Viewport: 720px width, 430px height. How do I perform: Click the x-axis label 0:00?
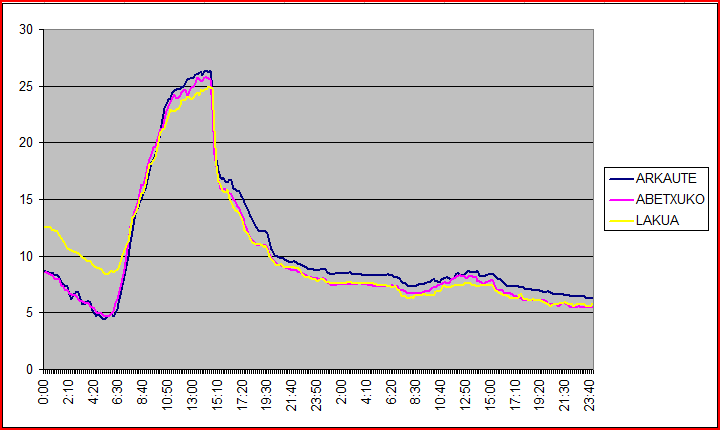tap(44, 392)
